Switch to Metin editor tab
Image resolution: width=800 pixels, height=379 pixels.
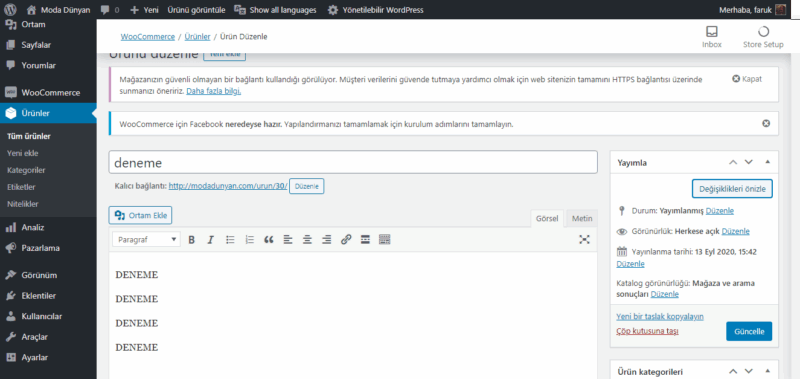[582, 218]
